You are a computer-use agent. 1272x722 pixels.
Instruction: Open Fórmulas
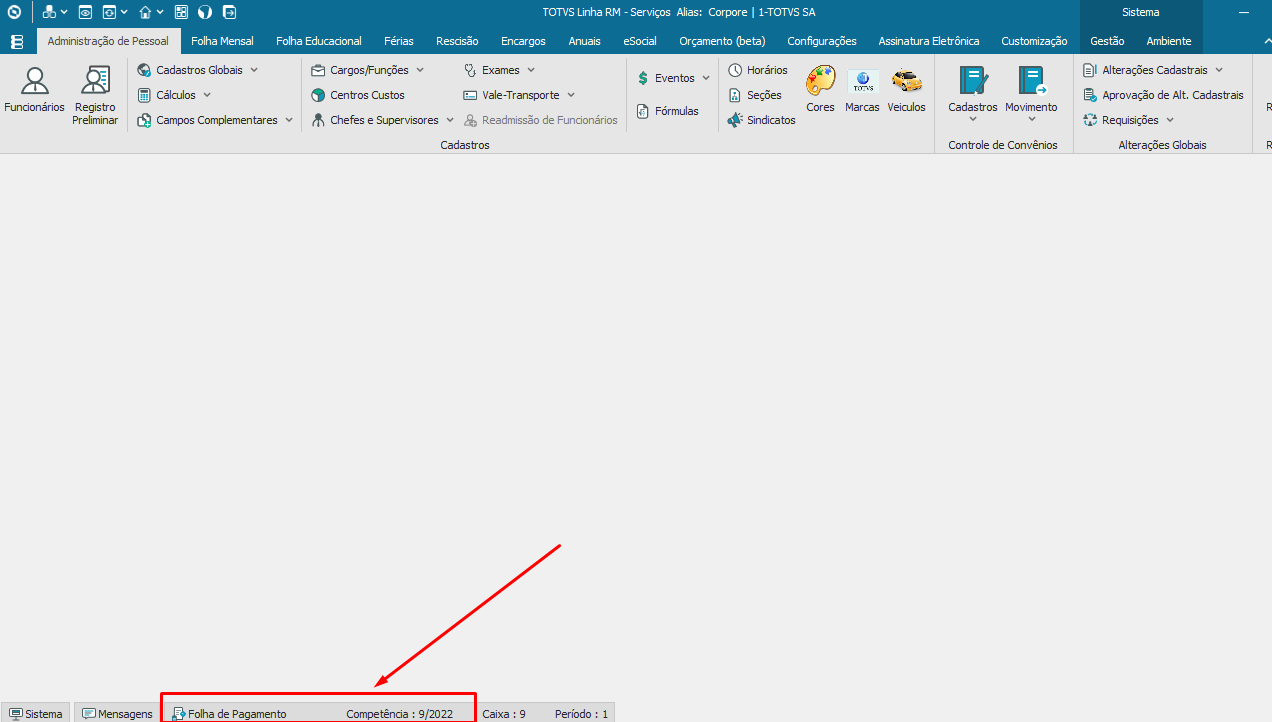pyautogui.click(x=667, y=111)
